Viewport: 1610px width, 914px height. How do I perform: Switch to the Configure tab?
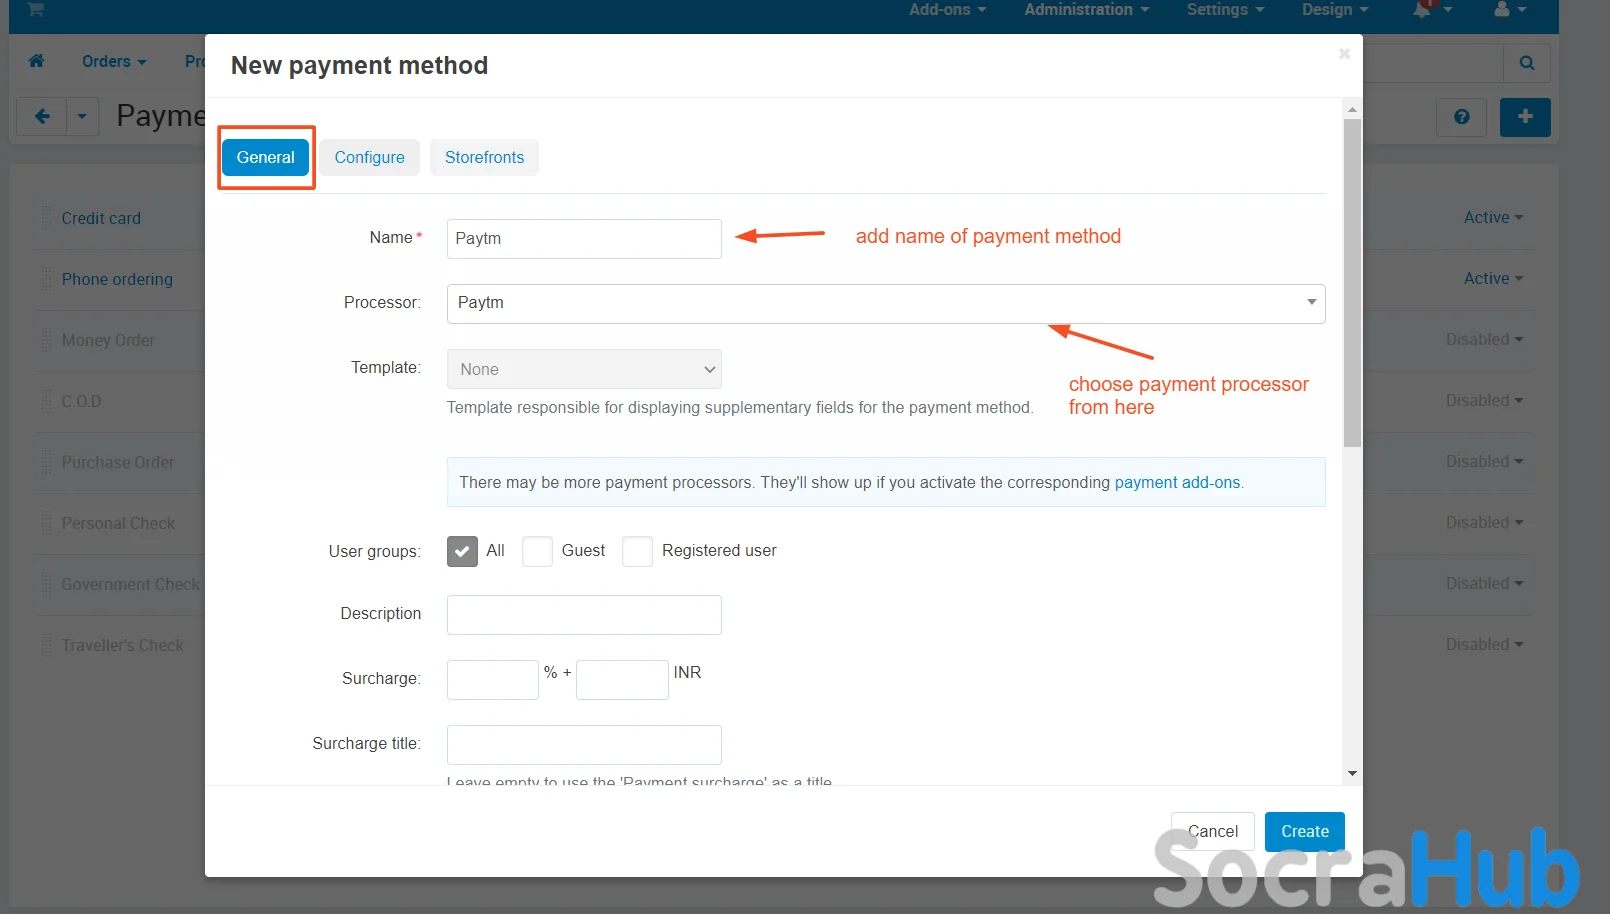[x=369, y=158]
